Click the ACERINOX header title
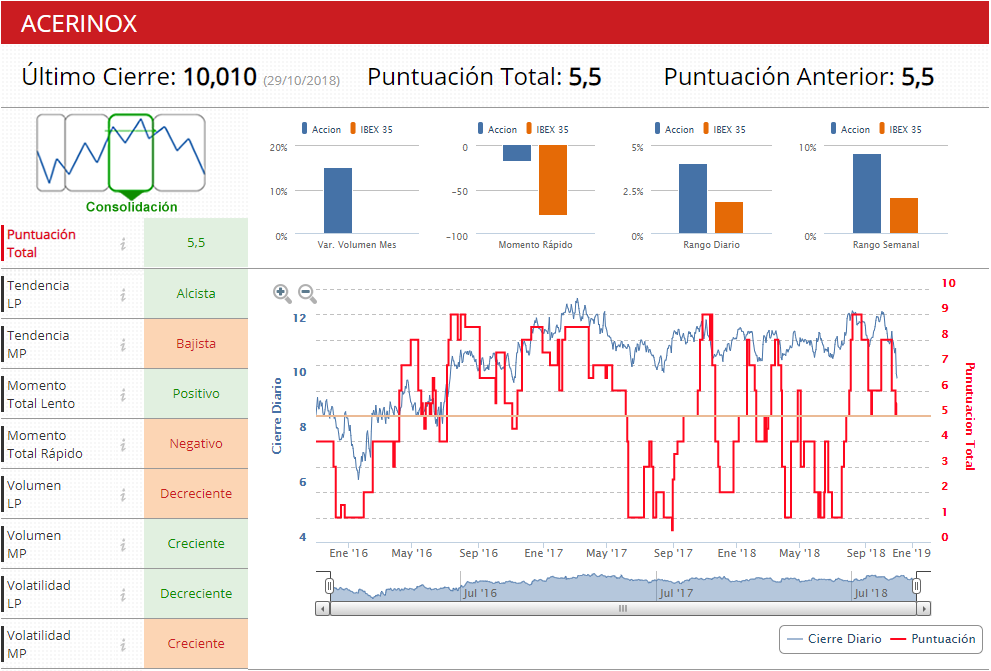 tap(79, 23)
